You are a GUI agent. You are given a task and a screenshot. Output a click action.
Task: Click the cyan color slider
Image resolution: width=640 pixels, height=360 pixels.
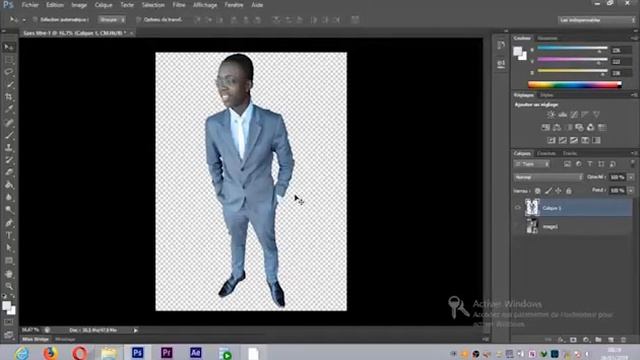[x=572, y=48]
